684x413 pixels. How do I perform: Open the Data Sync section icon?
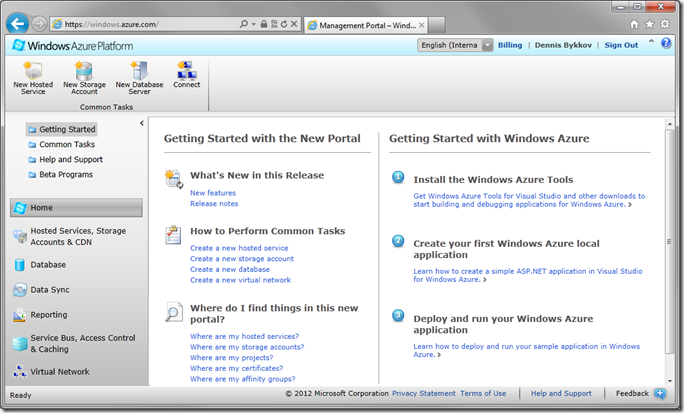(x=20, y=290)
